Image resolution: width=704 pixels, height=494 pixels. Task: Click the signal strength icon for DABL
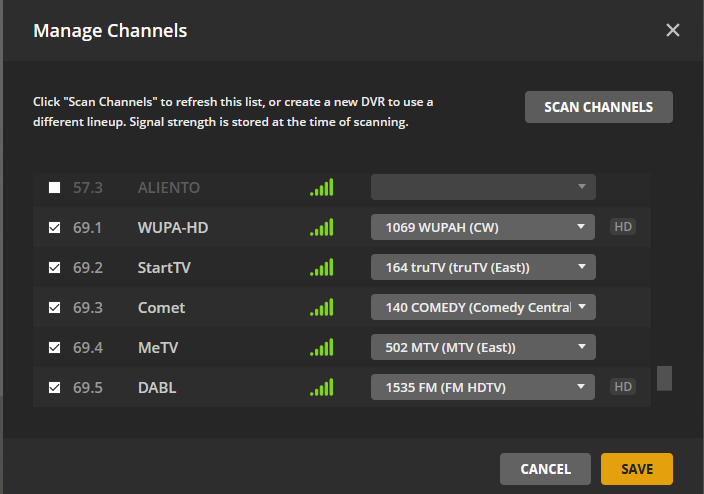click(321, 387)
